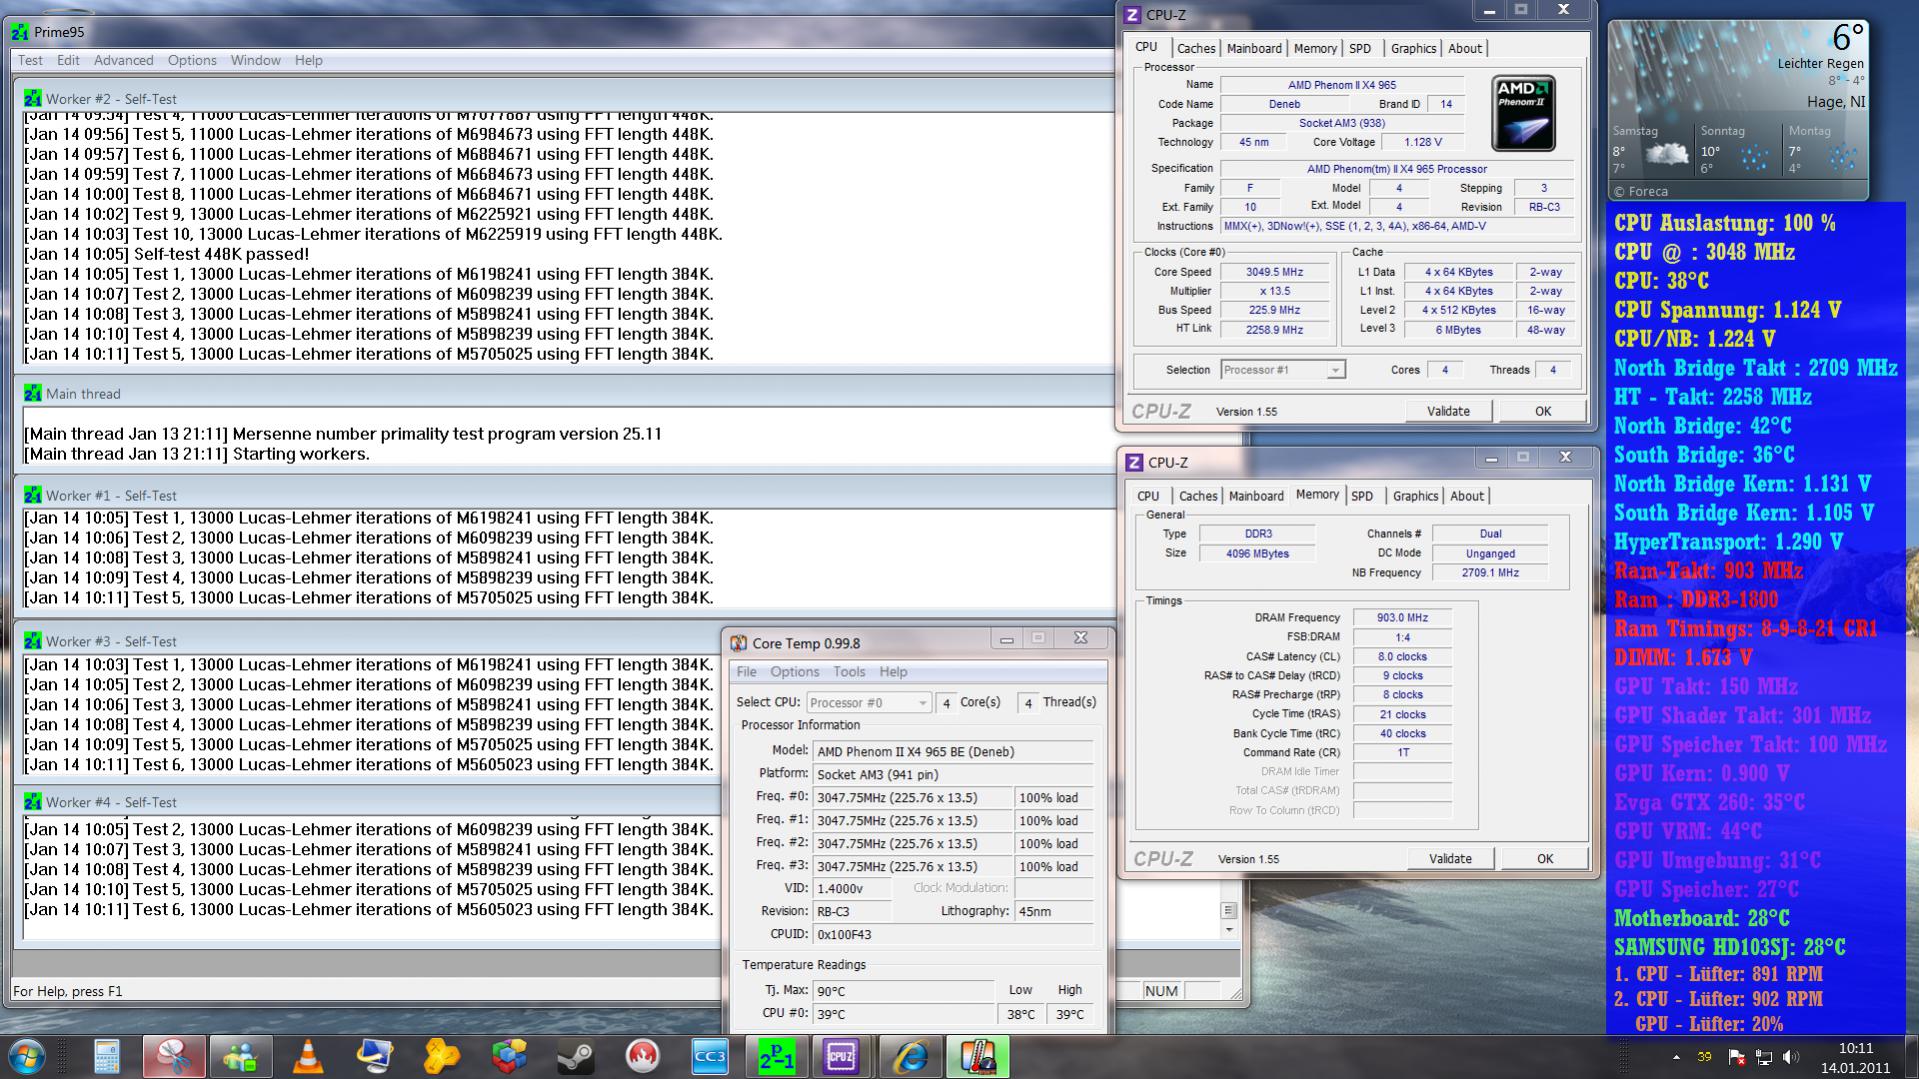Click the Worker #4 Self-Test window icon

coord(33,802)
